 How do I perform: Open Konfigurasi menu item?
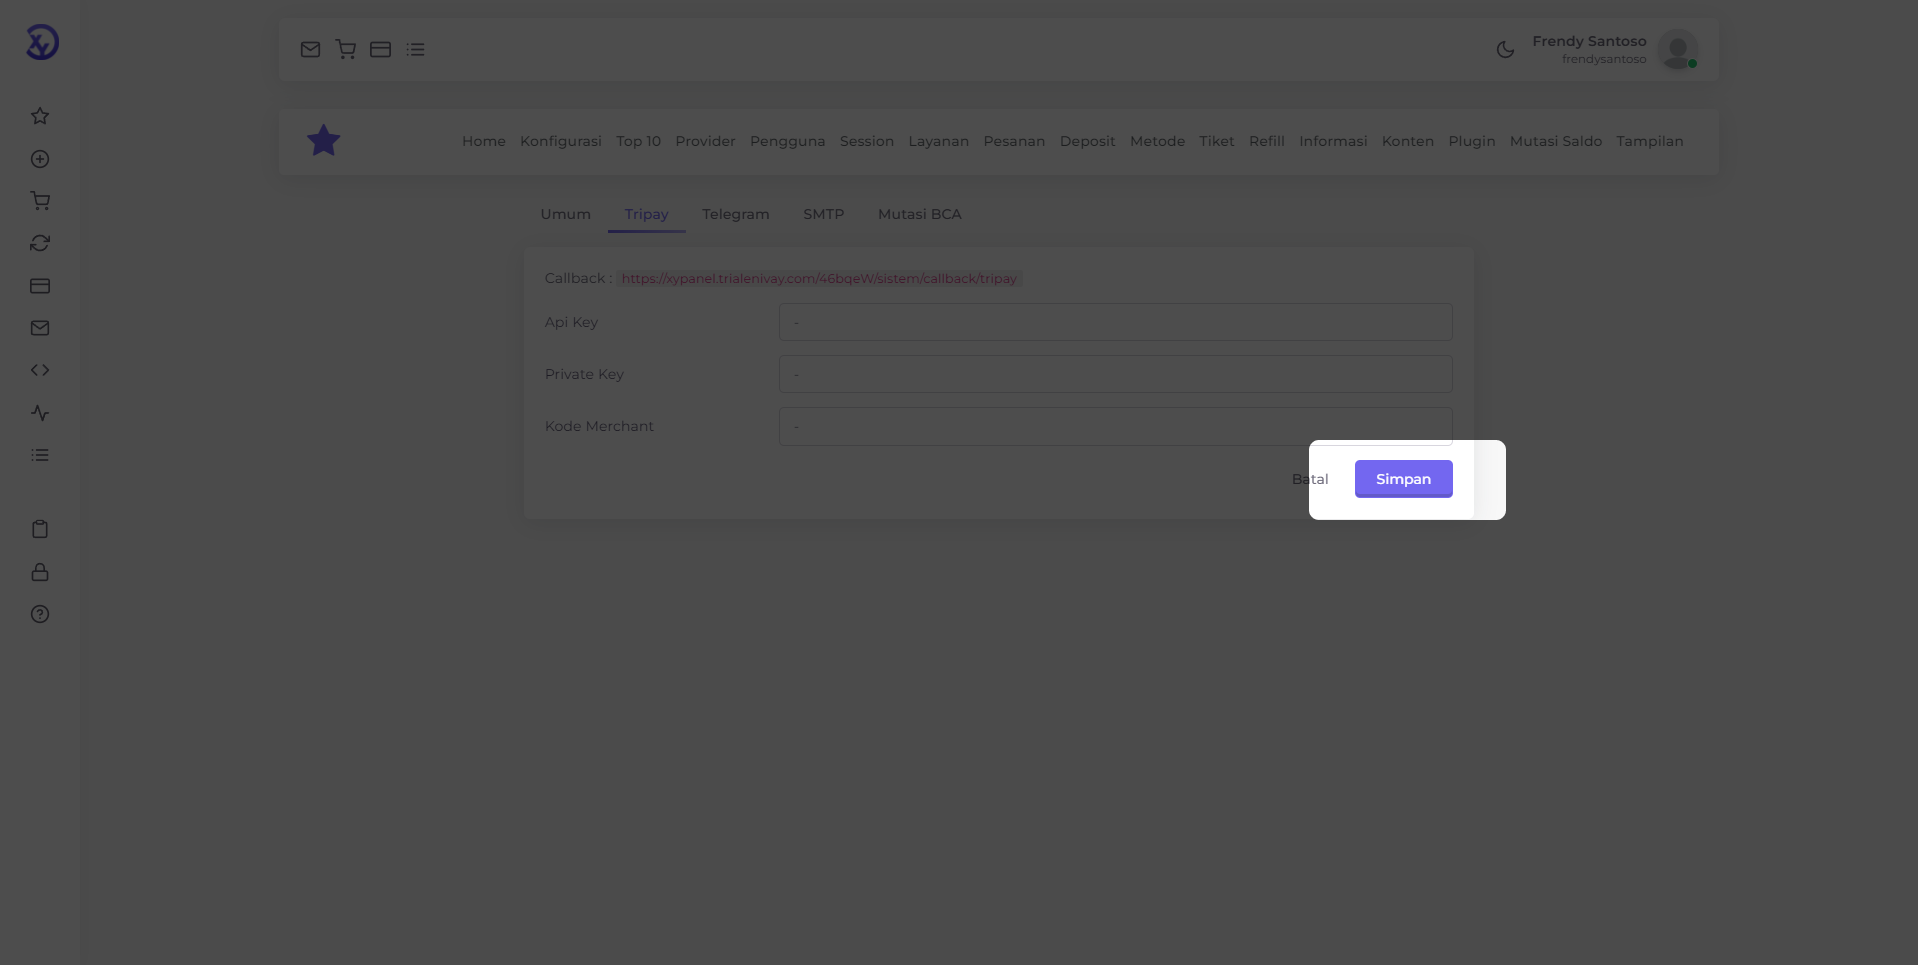561,141
